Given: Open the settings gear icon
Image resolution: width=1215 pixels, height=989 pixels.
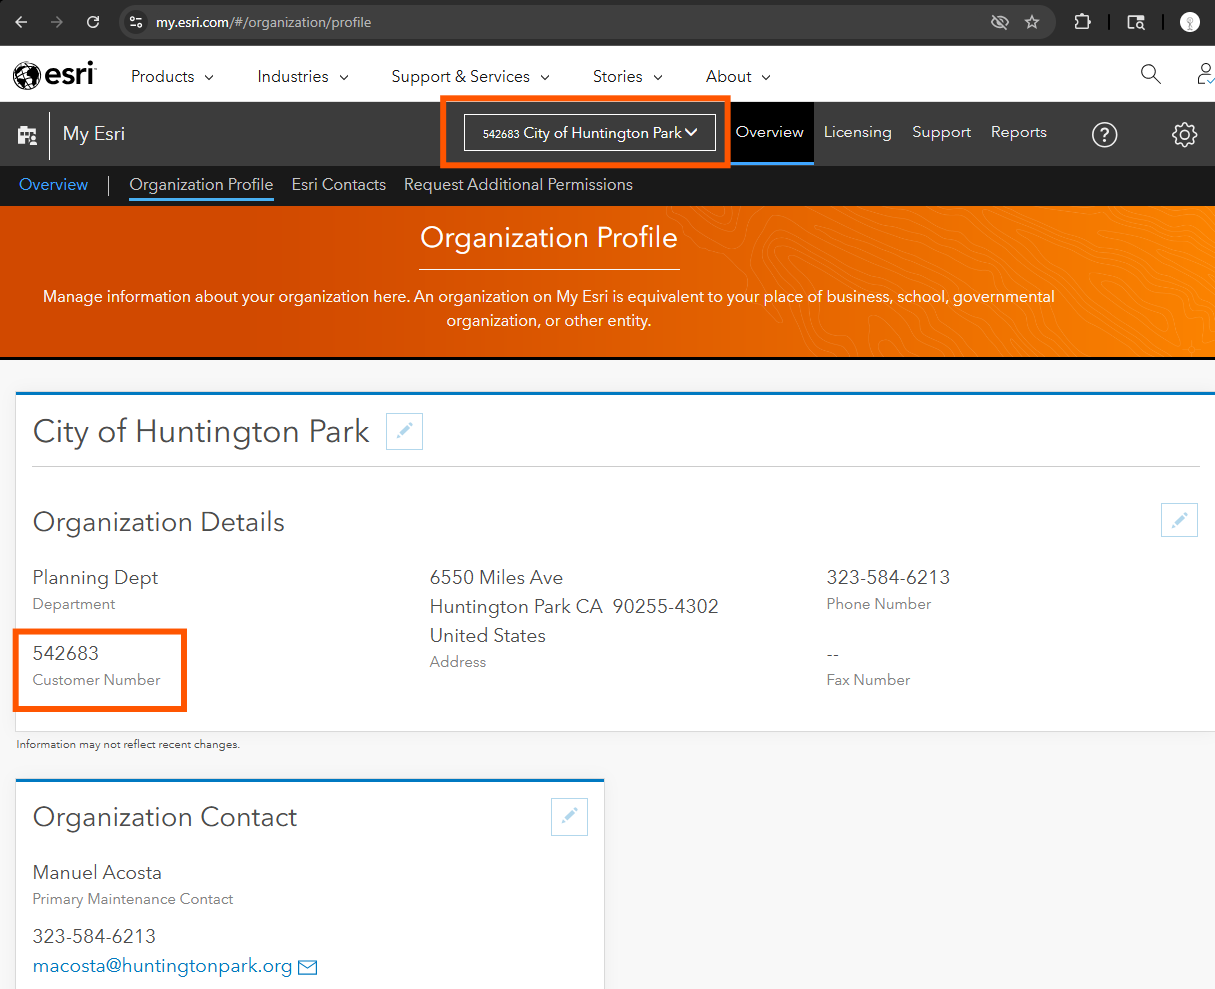Looking at the screenshot, I should click(x=1185, y=134).
